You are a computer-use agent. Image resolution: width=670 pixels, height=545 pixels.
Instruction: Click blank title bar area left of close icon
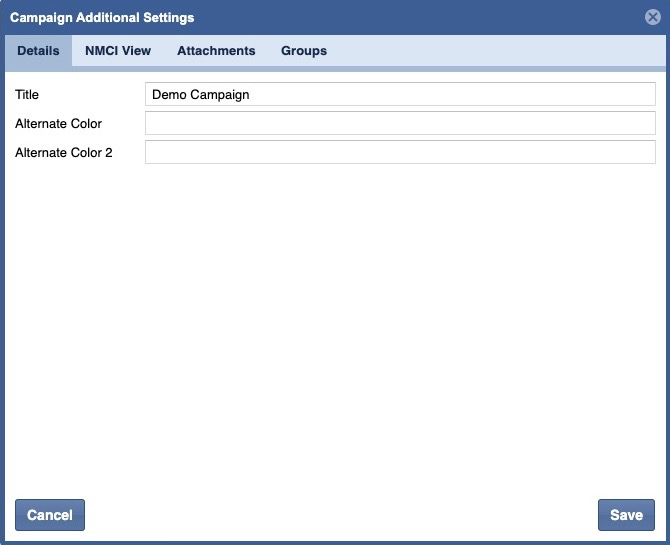[x=450, y=18]
